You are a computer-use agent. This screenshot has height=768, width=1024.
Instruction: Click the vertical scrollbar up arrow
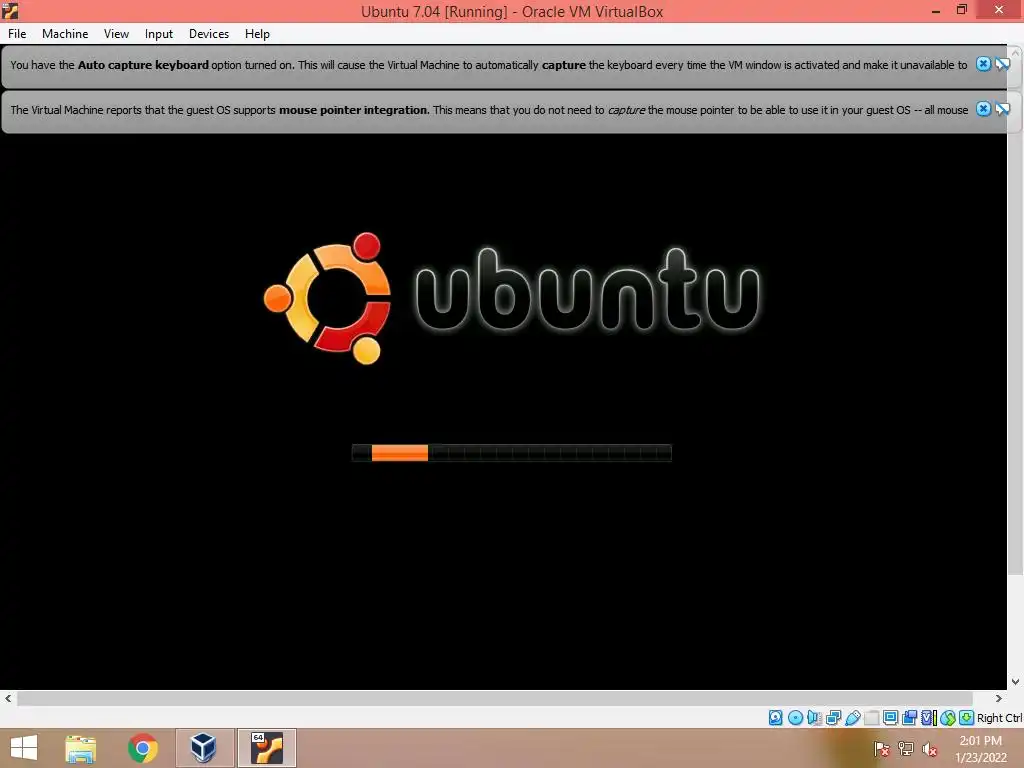pos(1016,51)
